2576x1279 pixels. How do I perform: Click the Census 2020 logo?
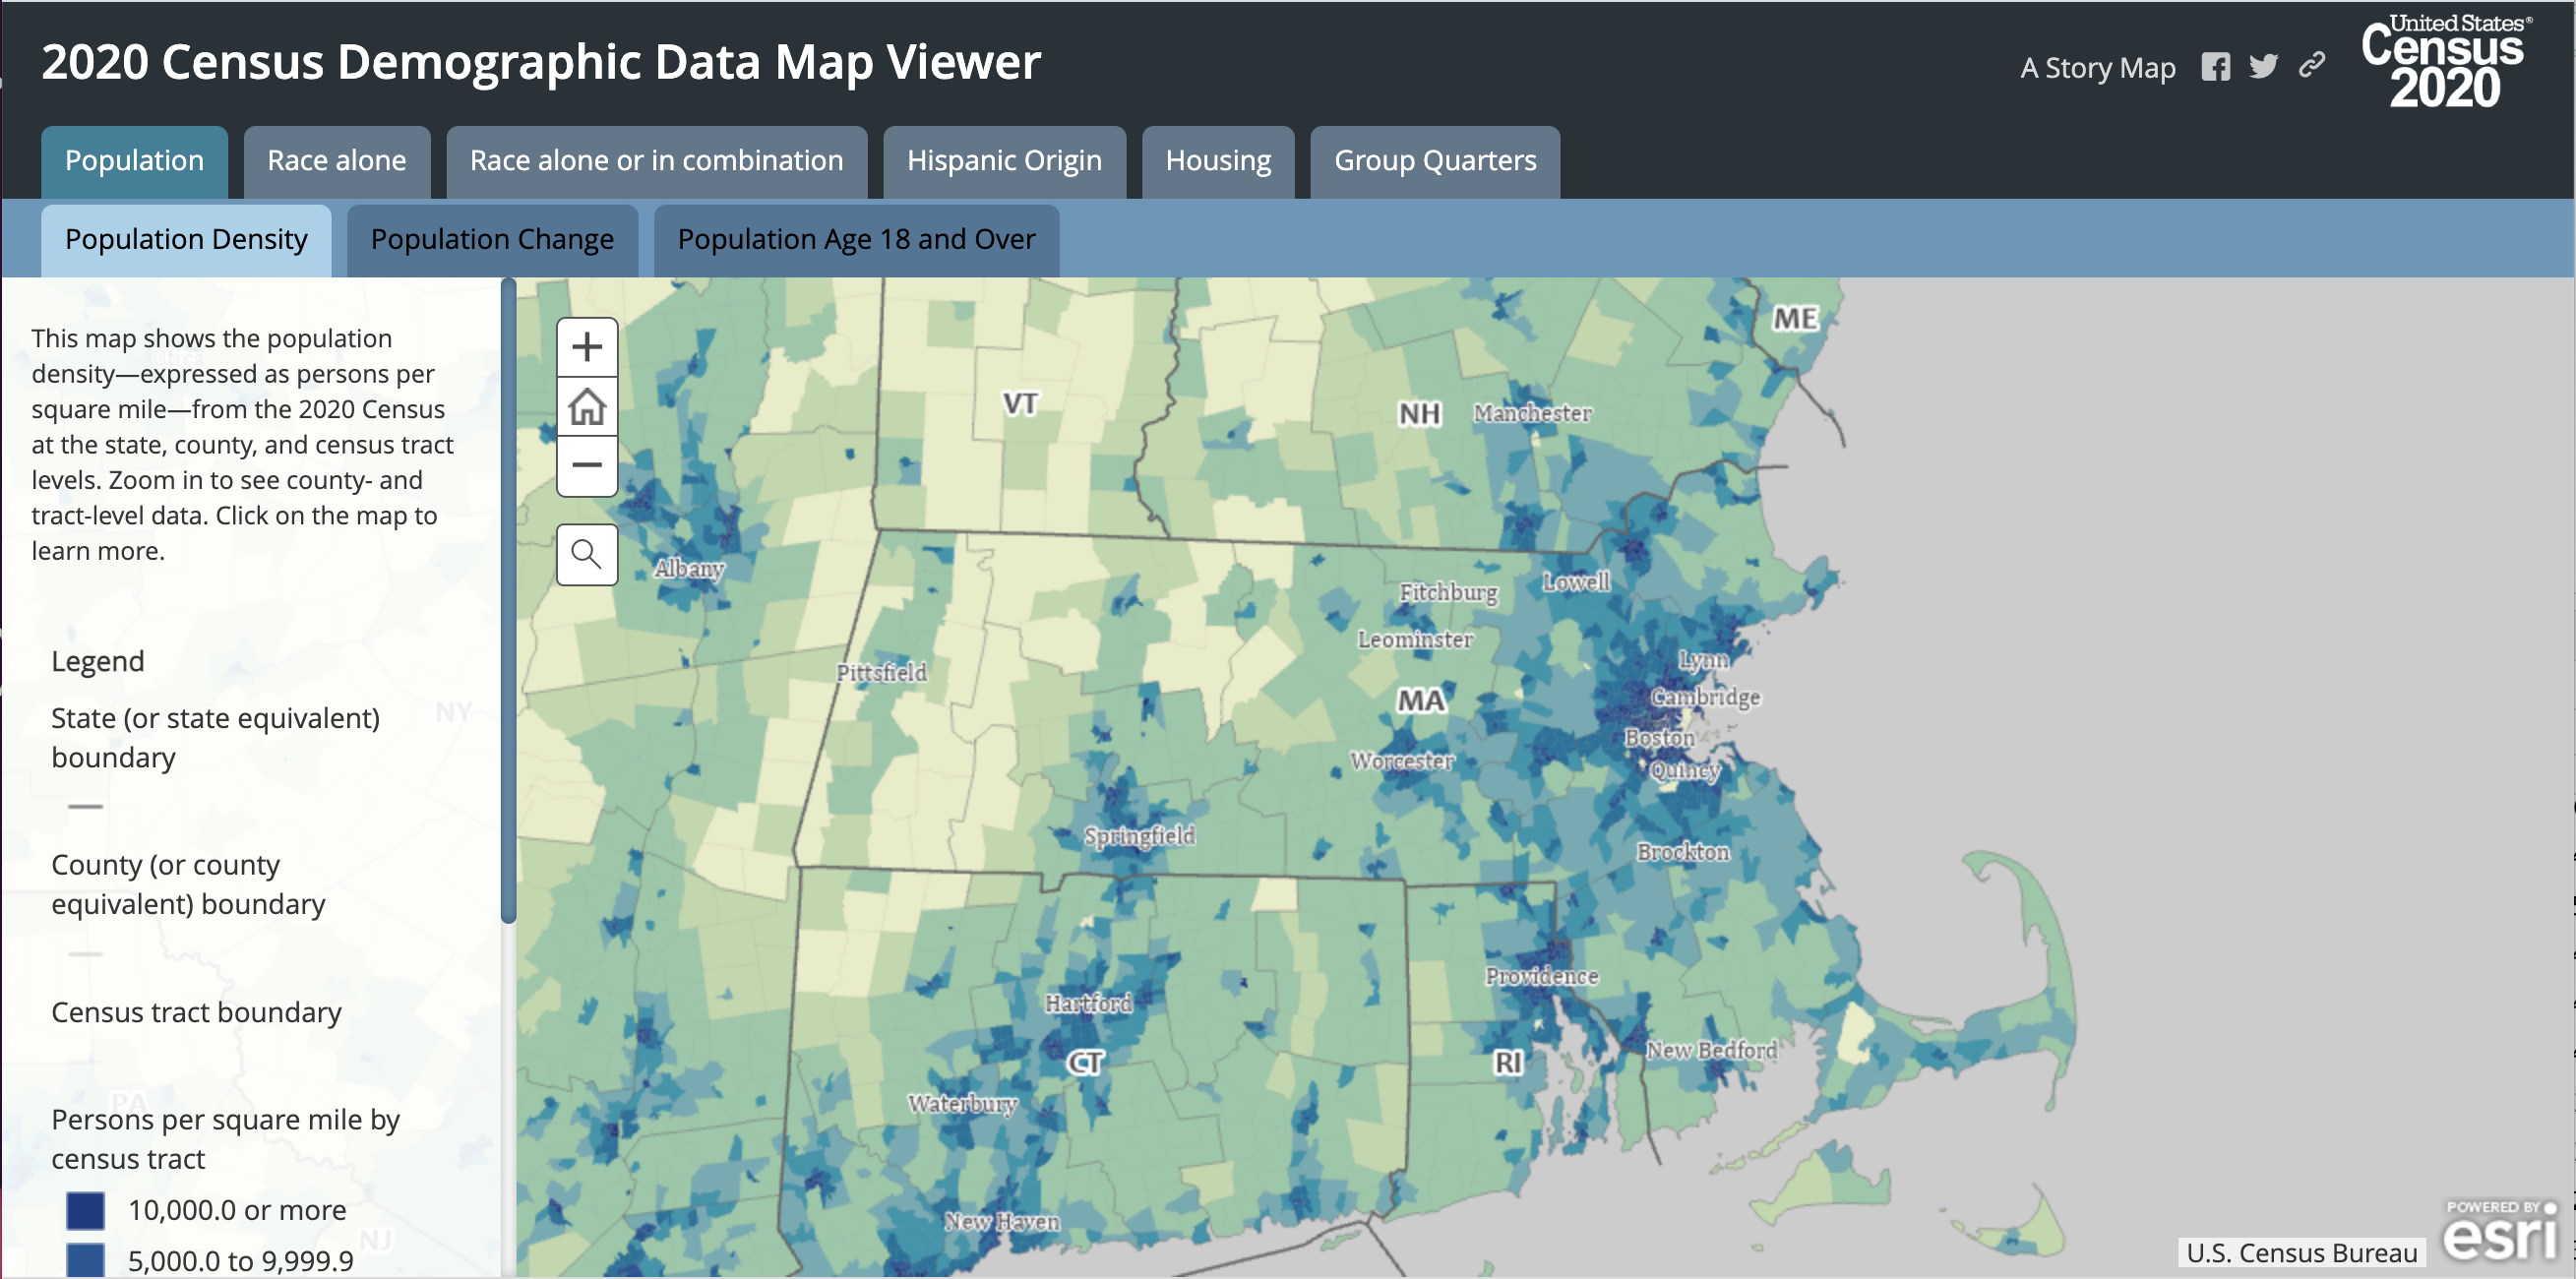click(x=2445, y=61)
